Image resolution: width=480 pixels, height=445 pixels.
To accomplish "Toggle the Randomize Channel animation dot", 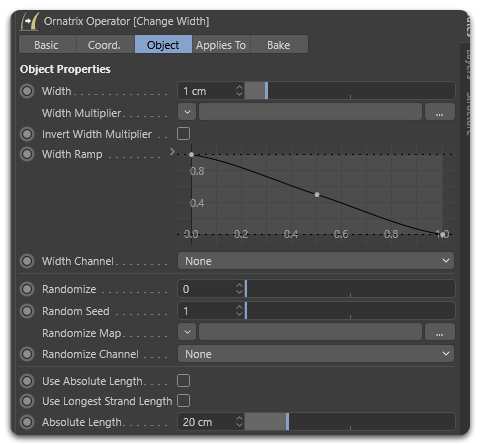I will tap(27, 354).
